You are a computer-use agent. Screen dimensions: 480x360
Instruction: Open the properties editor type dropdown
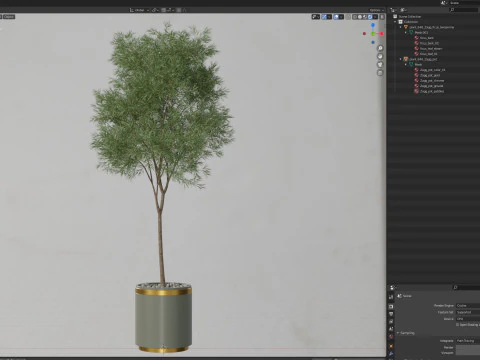click(x=393, y=287)
